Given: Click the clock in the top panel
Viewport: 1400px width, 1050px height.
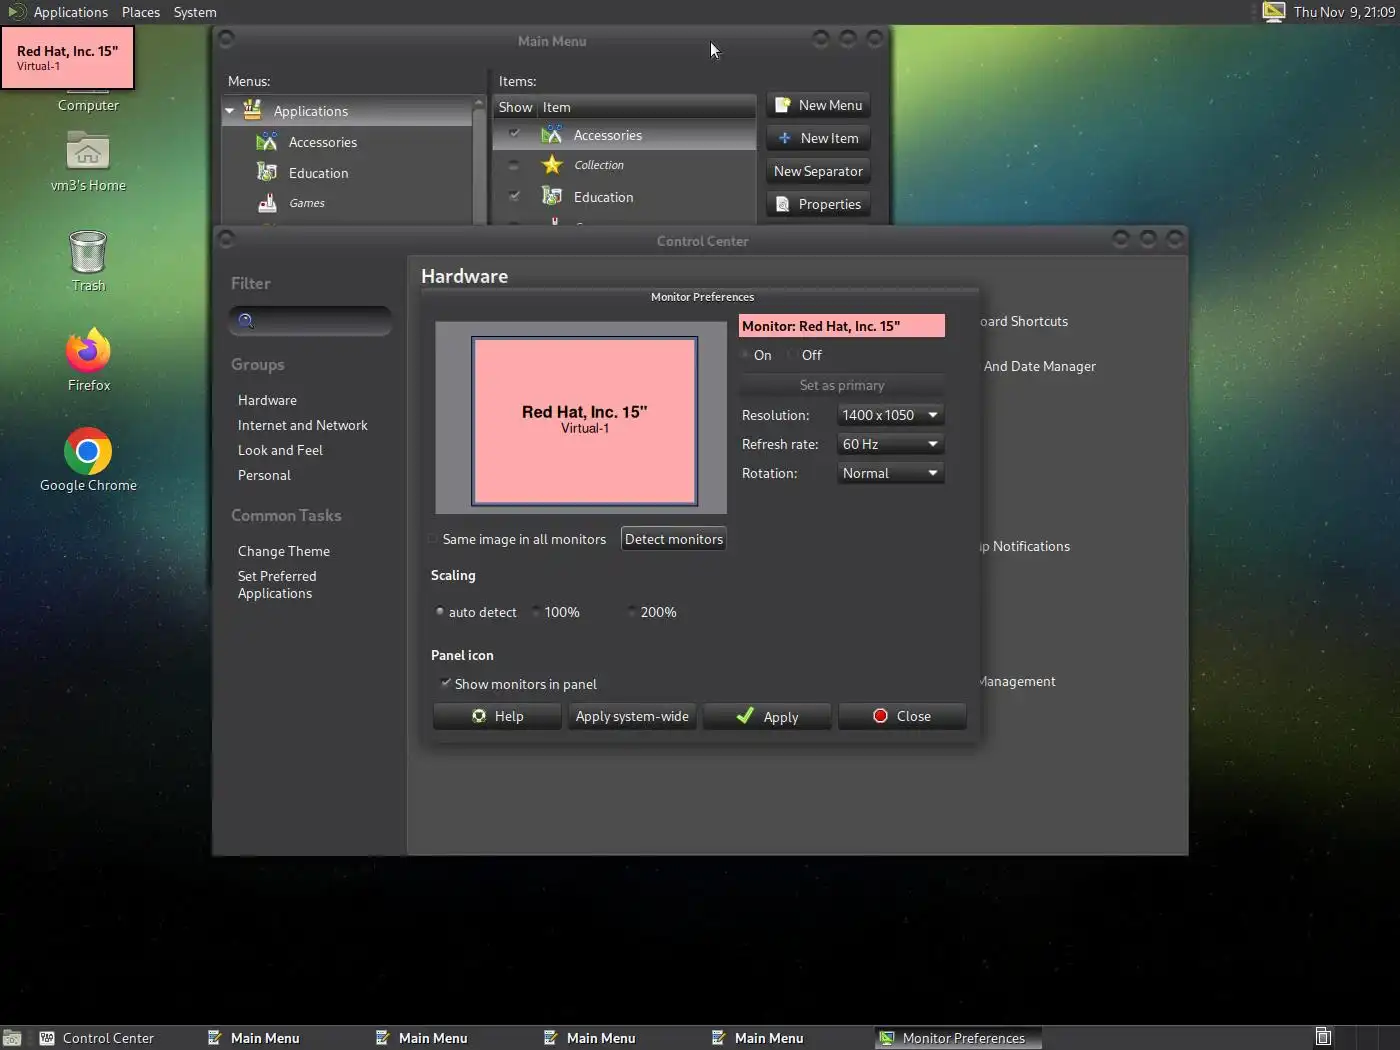Looking at the screenshot, I should (1344, 12).
